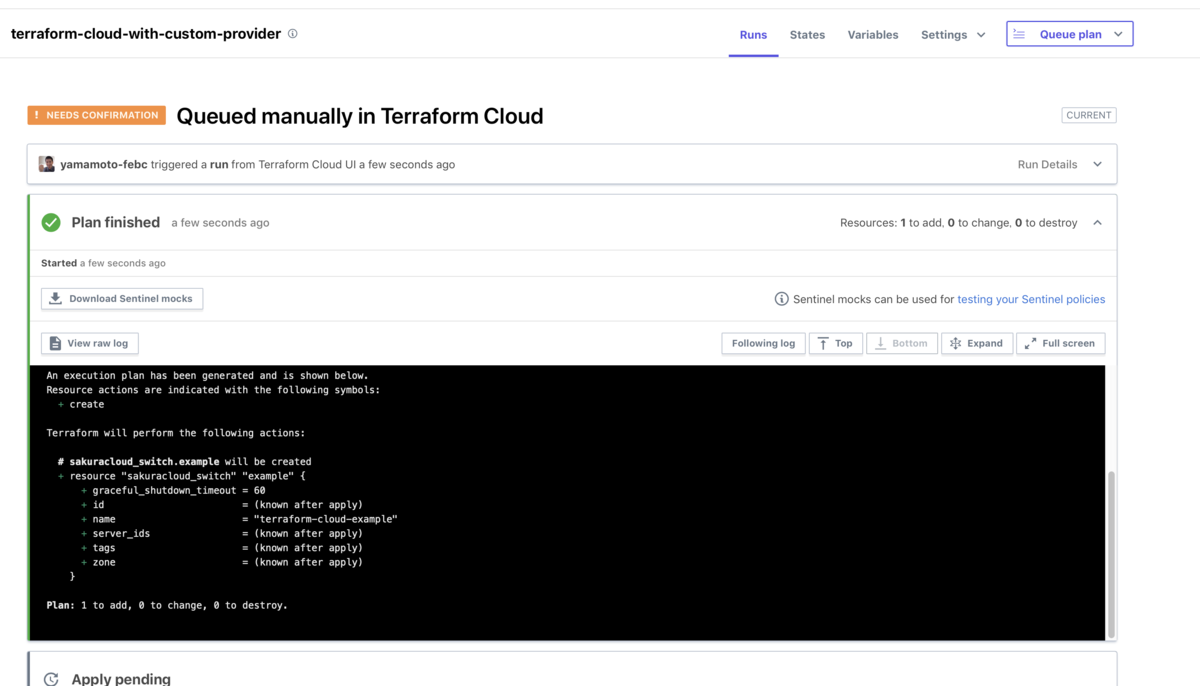The height and width of the screenshot is (686, 1200).
Task: Click Queued manually in Terraform Cloud heading
Action: point(360,116)
